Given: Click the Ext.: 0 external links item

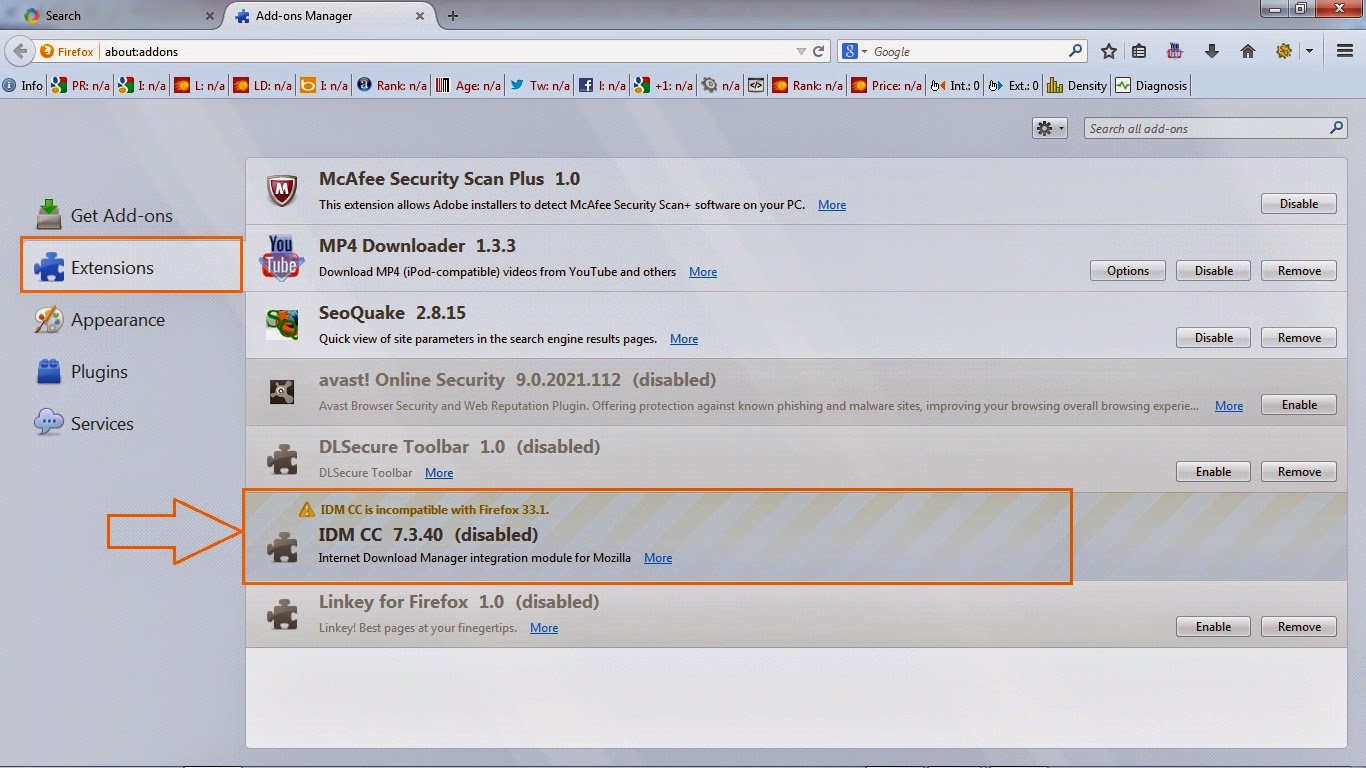Looking at the screenshot, I should point(1014,86).
